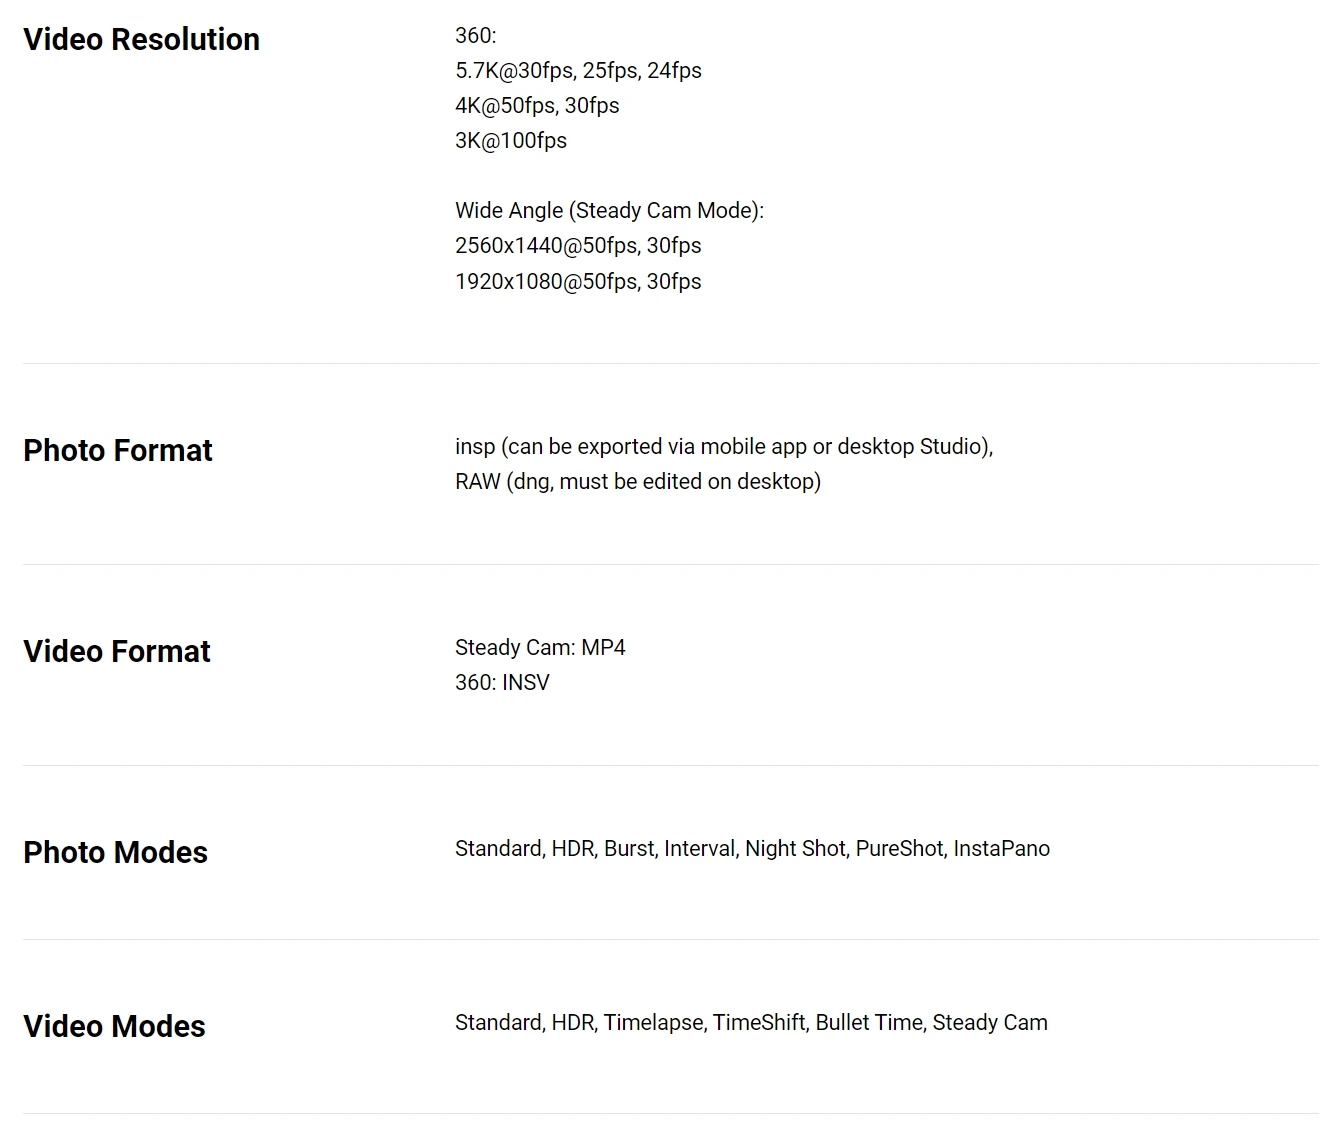The image size is (1332, 1122).
Task: Select TimeShift in the Video Modes list
Action: coord(758,1023)
